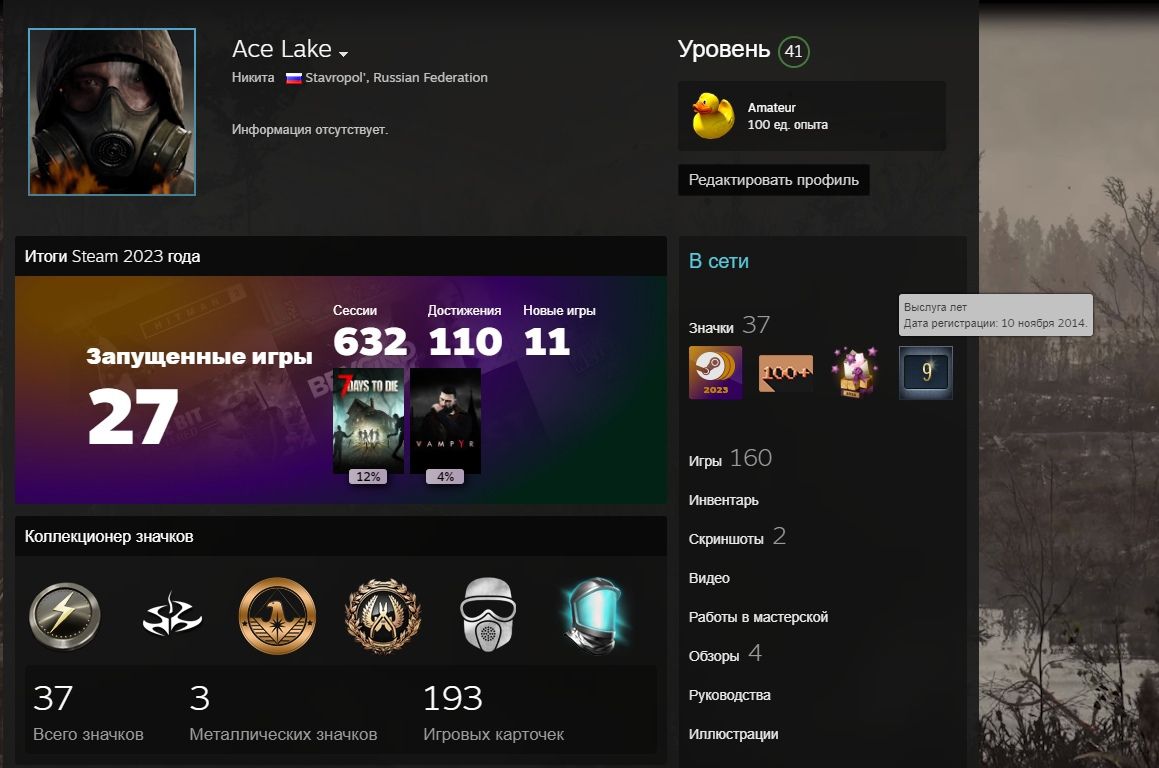1159x768 pixels.
Task: Click the 37 Всего значков total
Action: coord(88,713)
